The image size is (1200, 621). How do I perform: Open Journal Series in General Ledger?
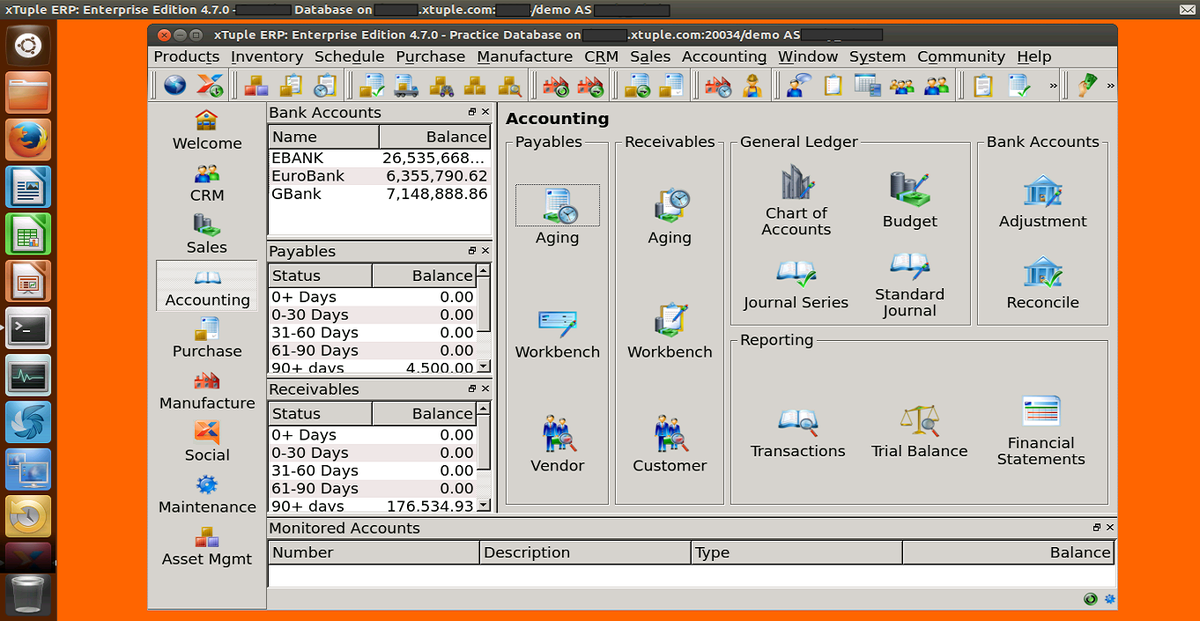[x=796, y=285]
